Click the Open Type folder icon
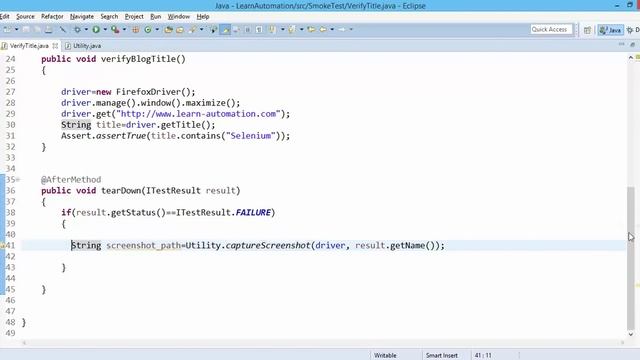The image size is (640, 360). (x=168, y=29)
